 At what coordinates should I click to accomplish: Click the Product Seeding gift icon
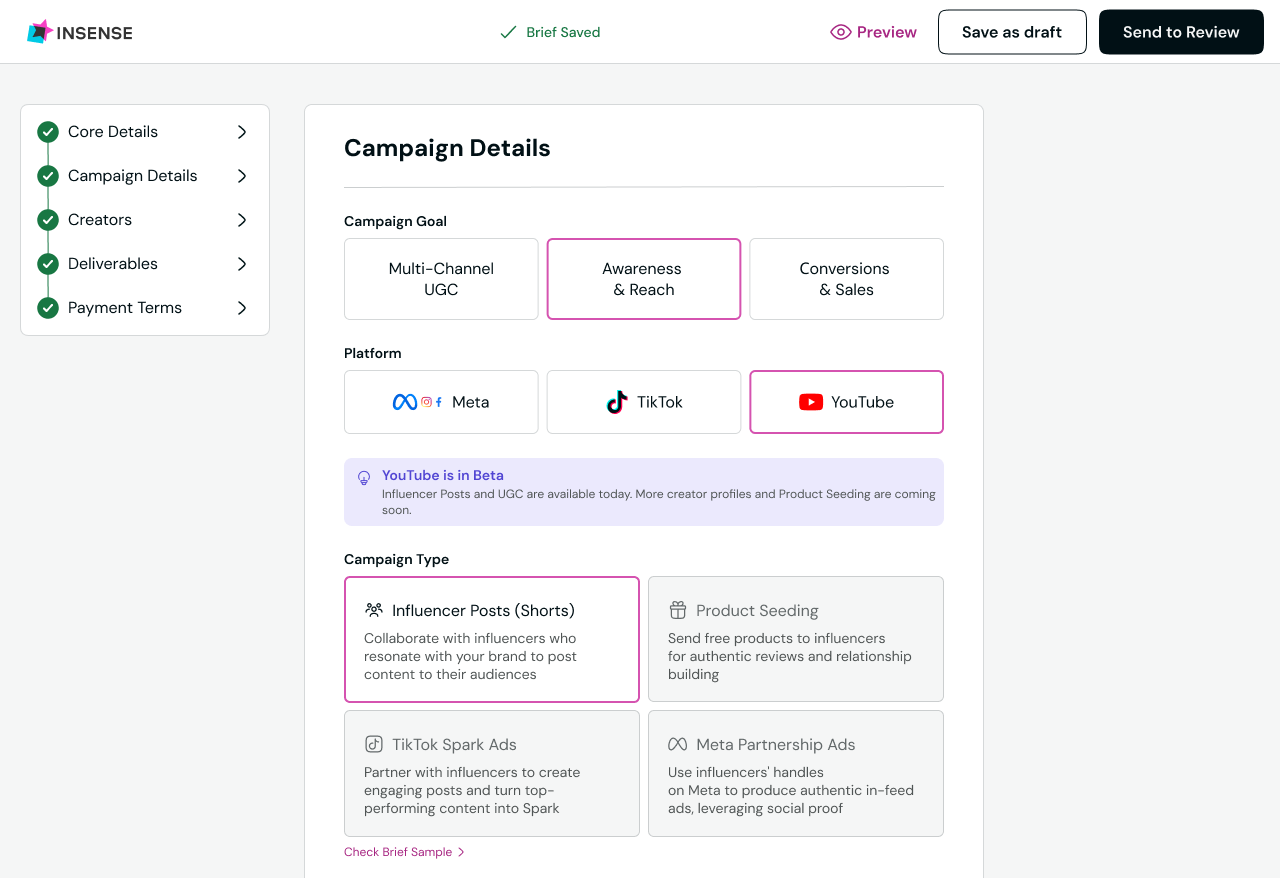(x=678, y=610)
